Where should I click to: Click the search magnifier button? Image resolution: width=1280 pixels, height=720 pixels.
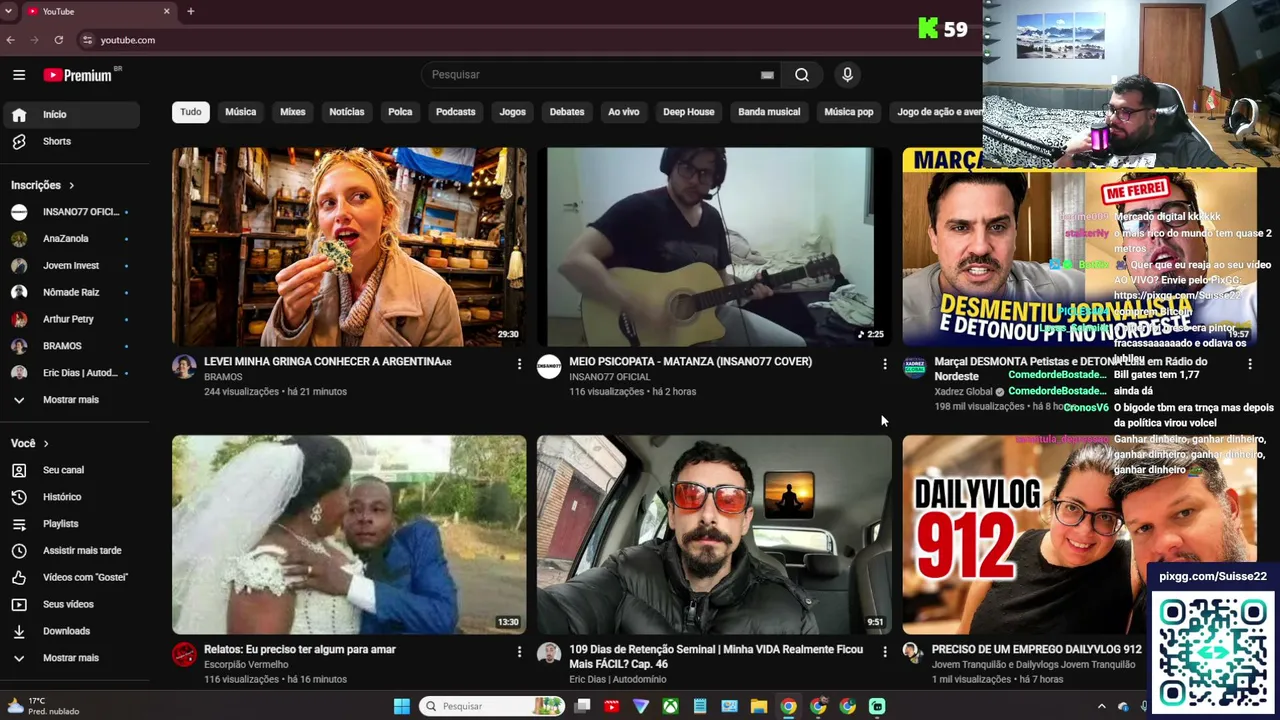(x=802, y=75)
